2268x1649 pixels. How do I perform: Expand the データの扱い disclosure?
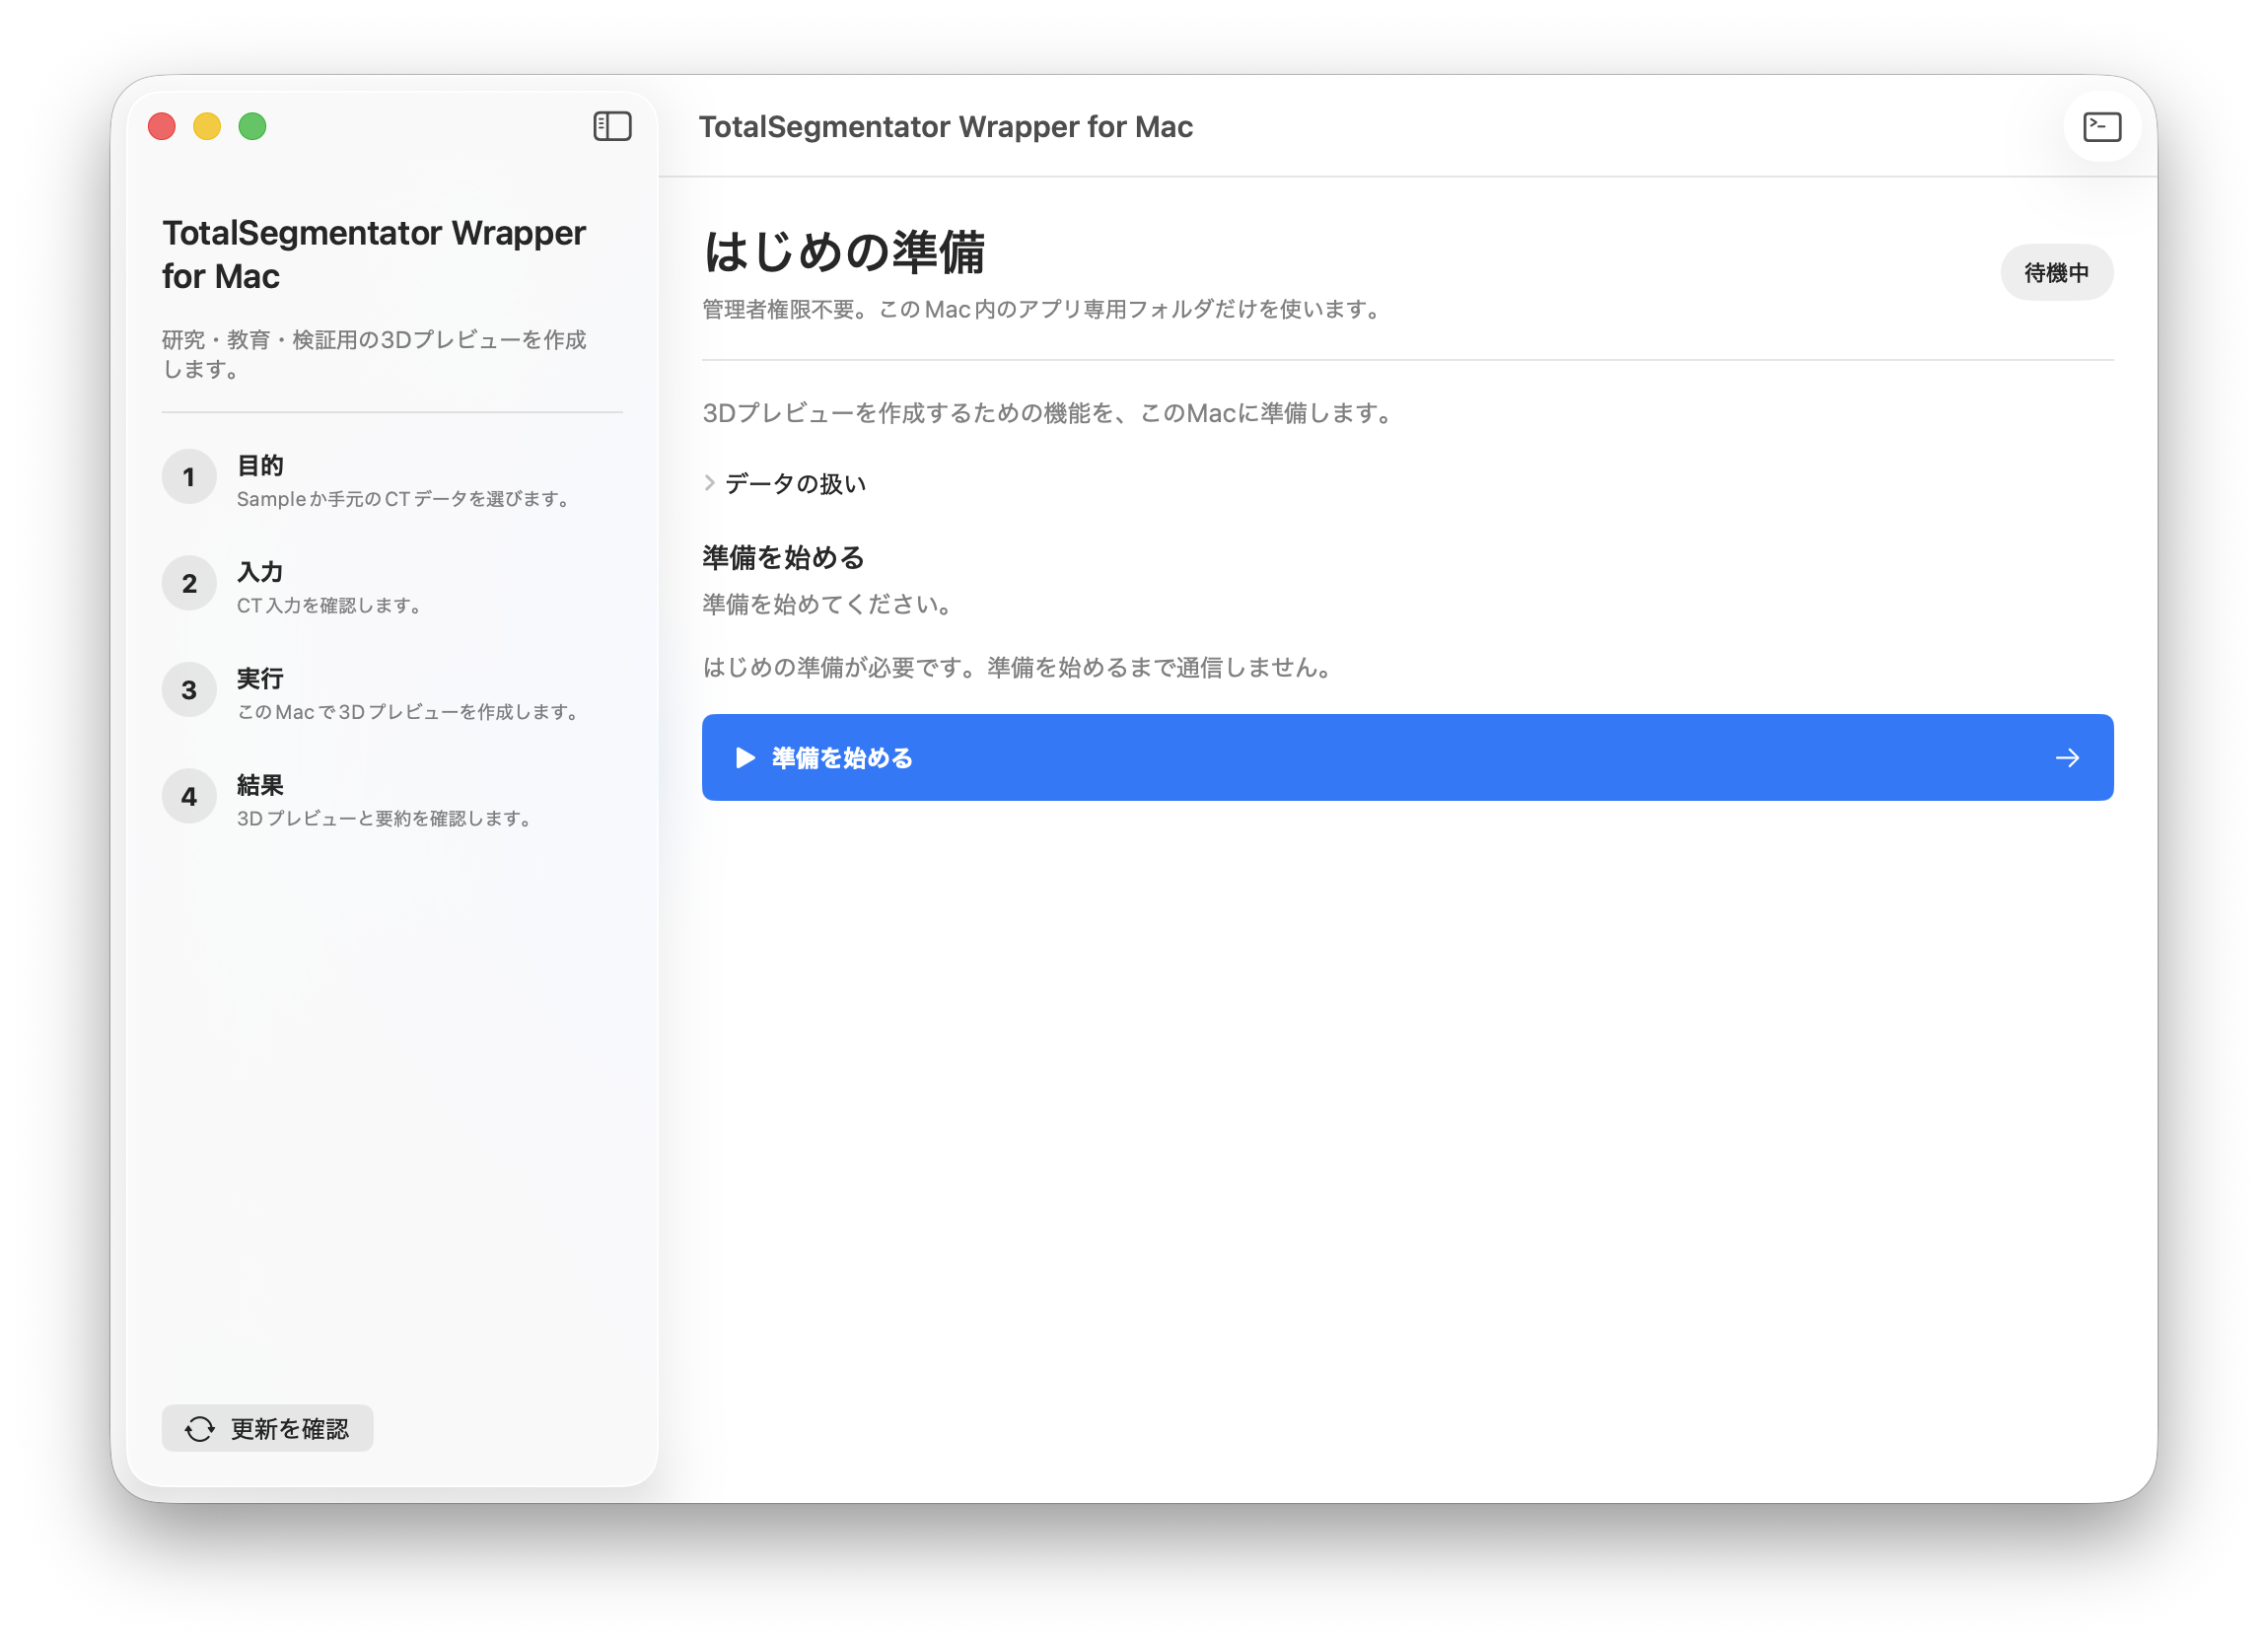coord(784,484)
